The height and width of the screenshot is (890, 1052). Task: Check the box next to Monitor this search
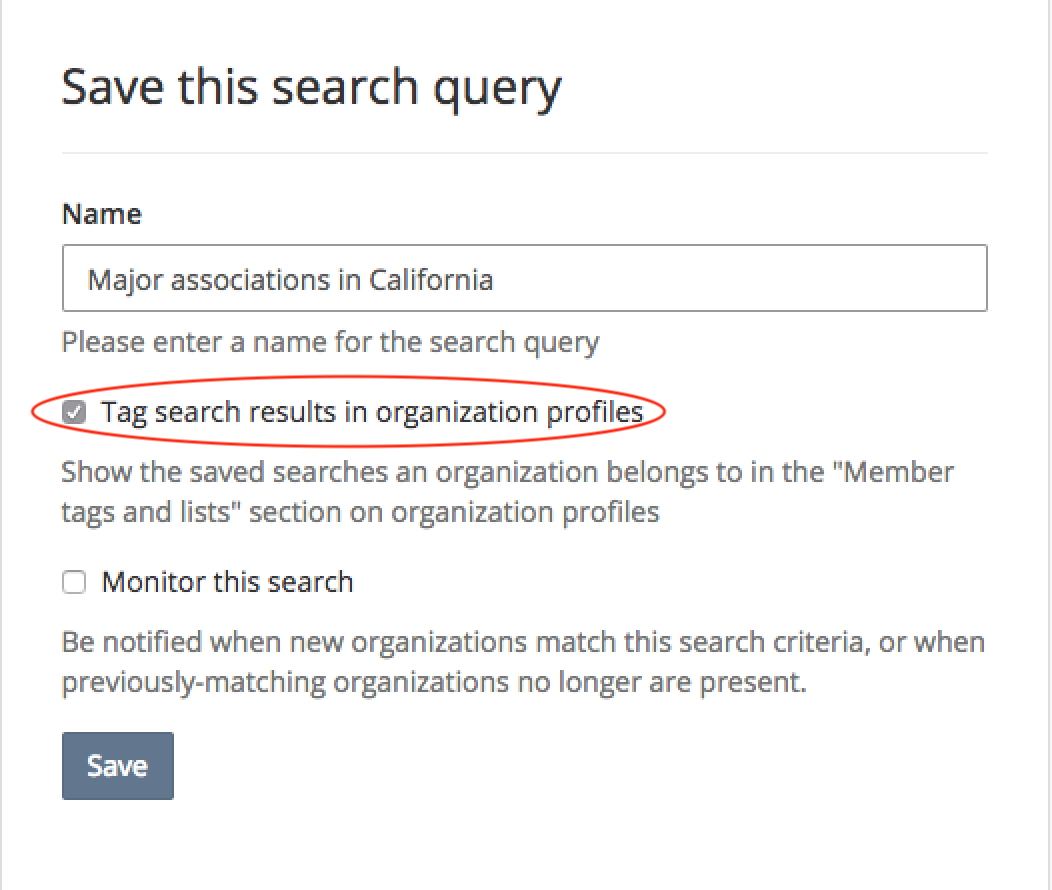point(74,582)
